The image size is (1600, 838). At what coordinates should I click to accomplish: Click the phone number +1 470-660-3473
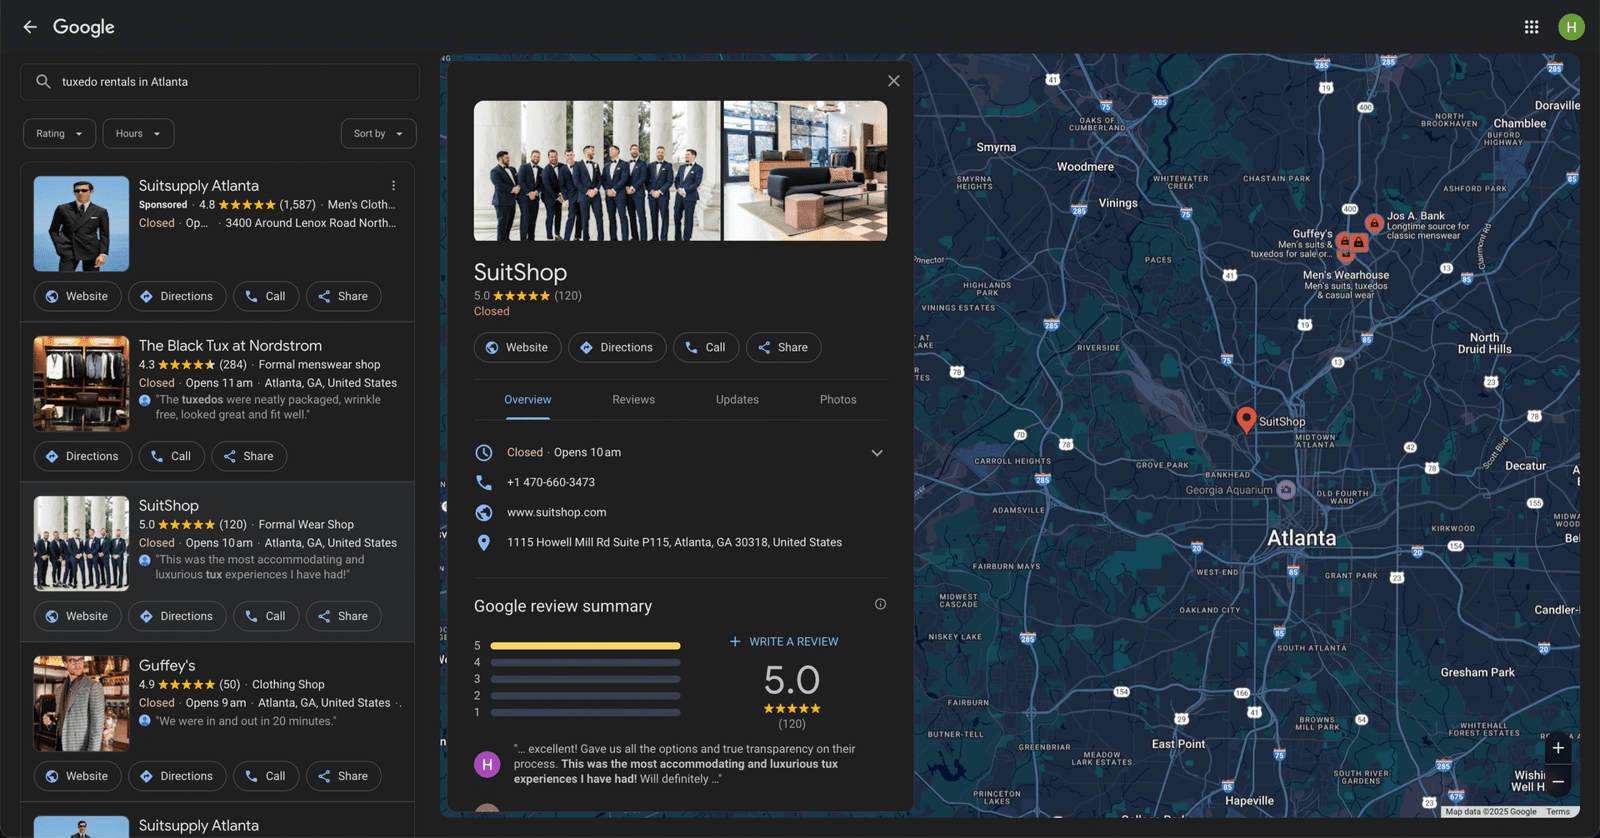[x=551, y=482]
